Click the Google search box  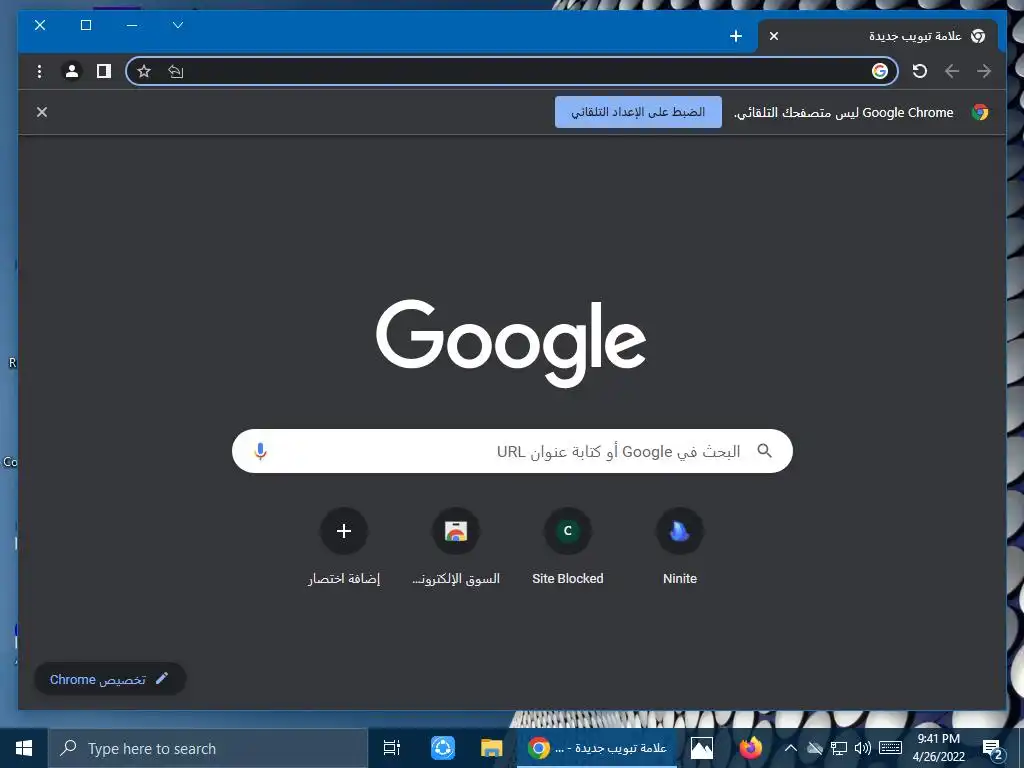point(512,451)
